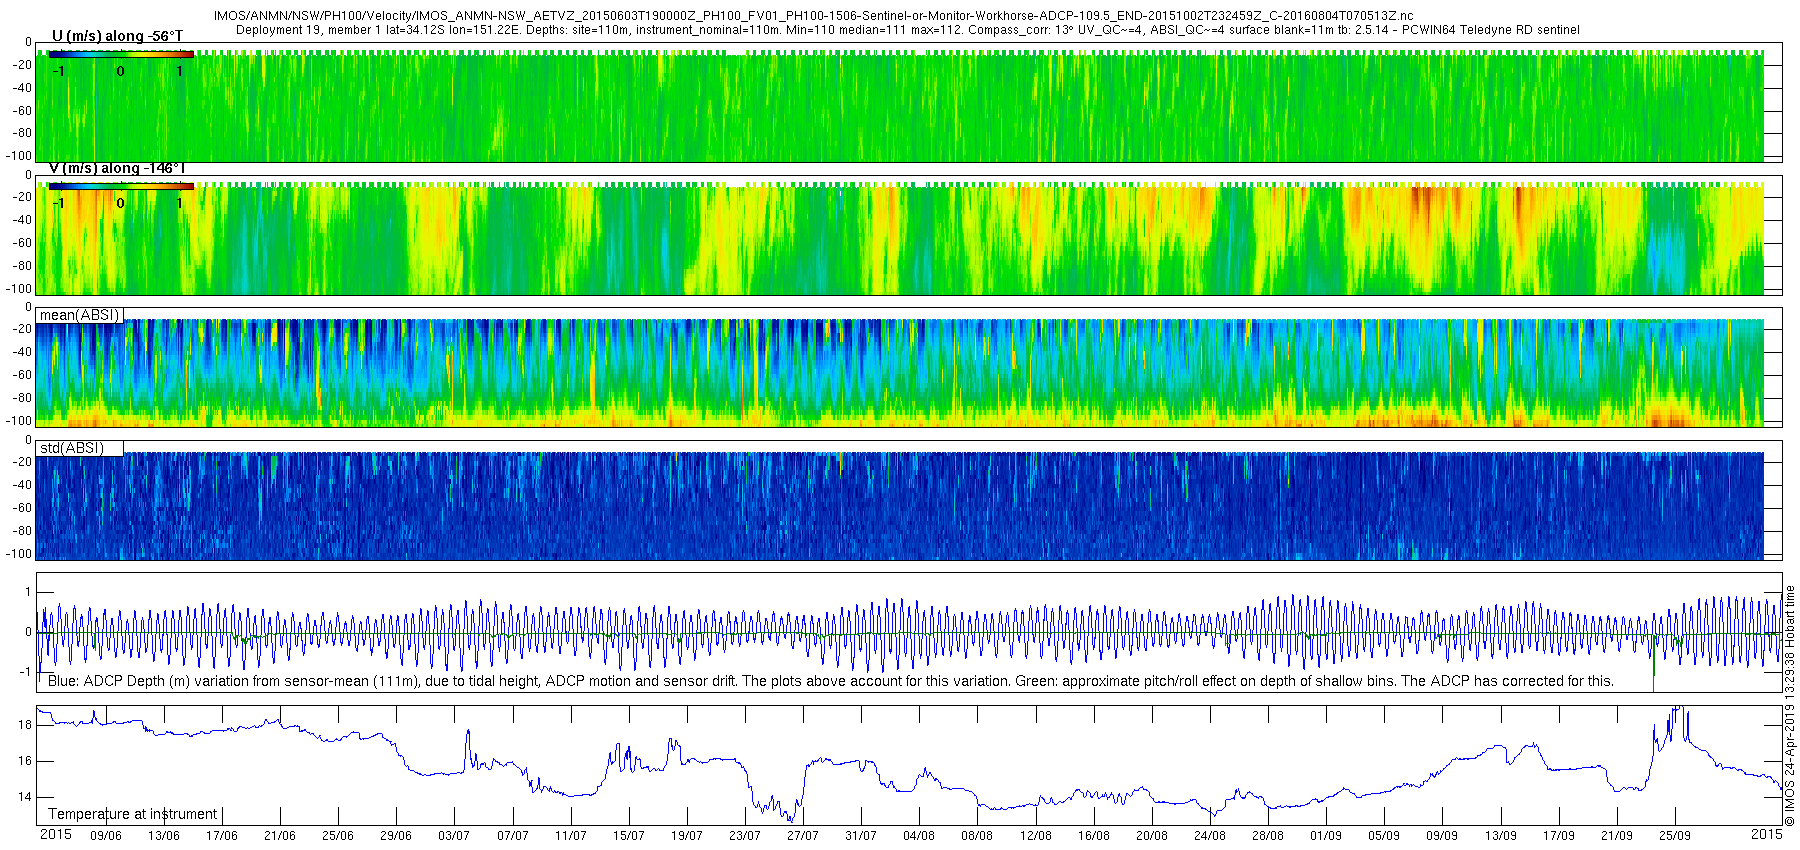Click the 23/07 date tick label
This screenshot has width=1800, height=850.
(745, 836)
